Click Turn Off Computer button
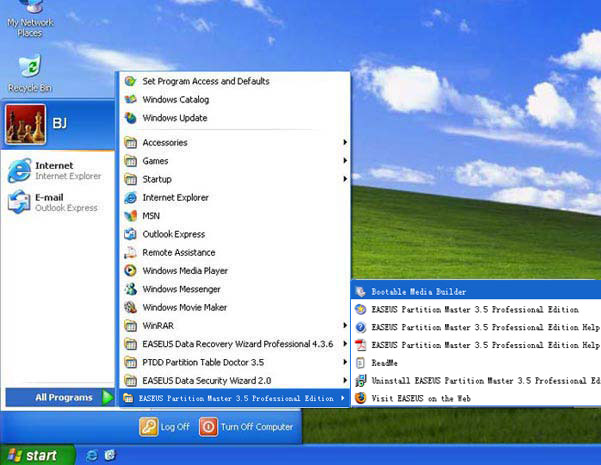 click(246, 427)
